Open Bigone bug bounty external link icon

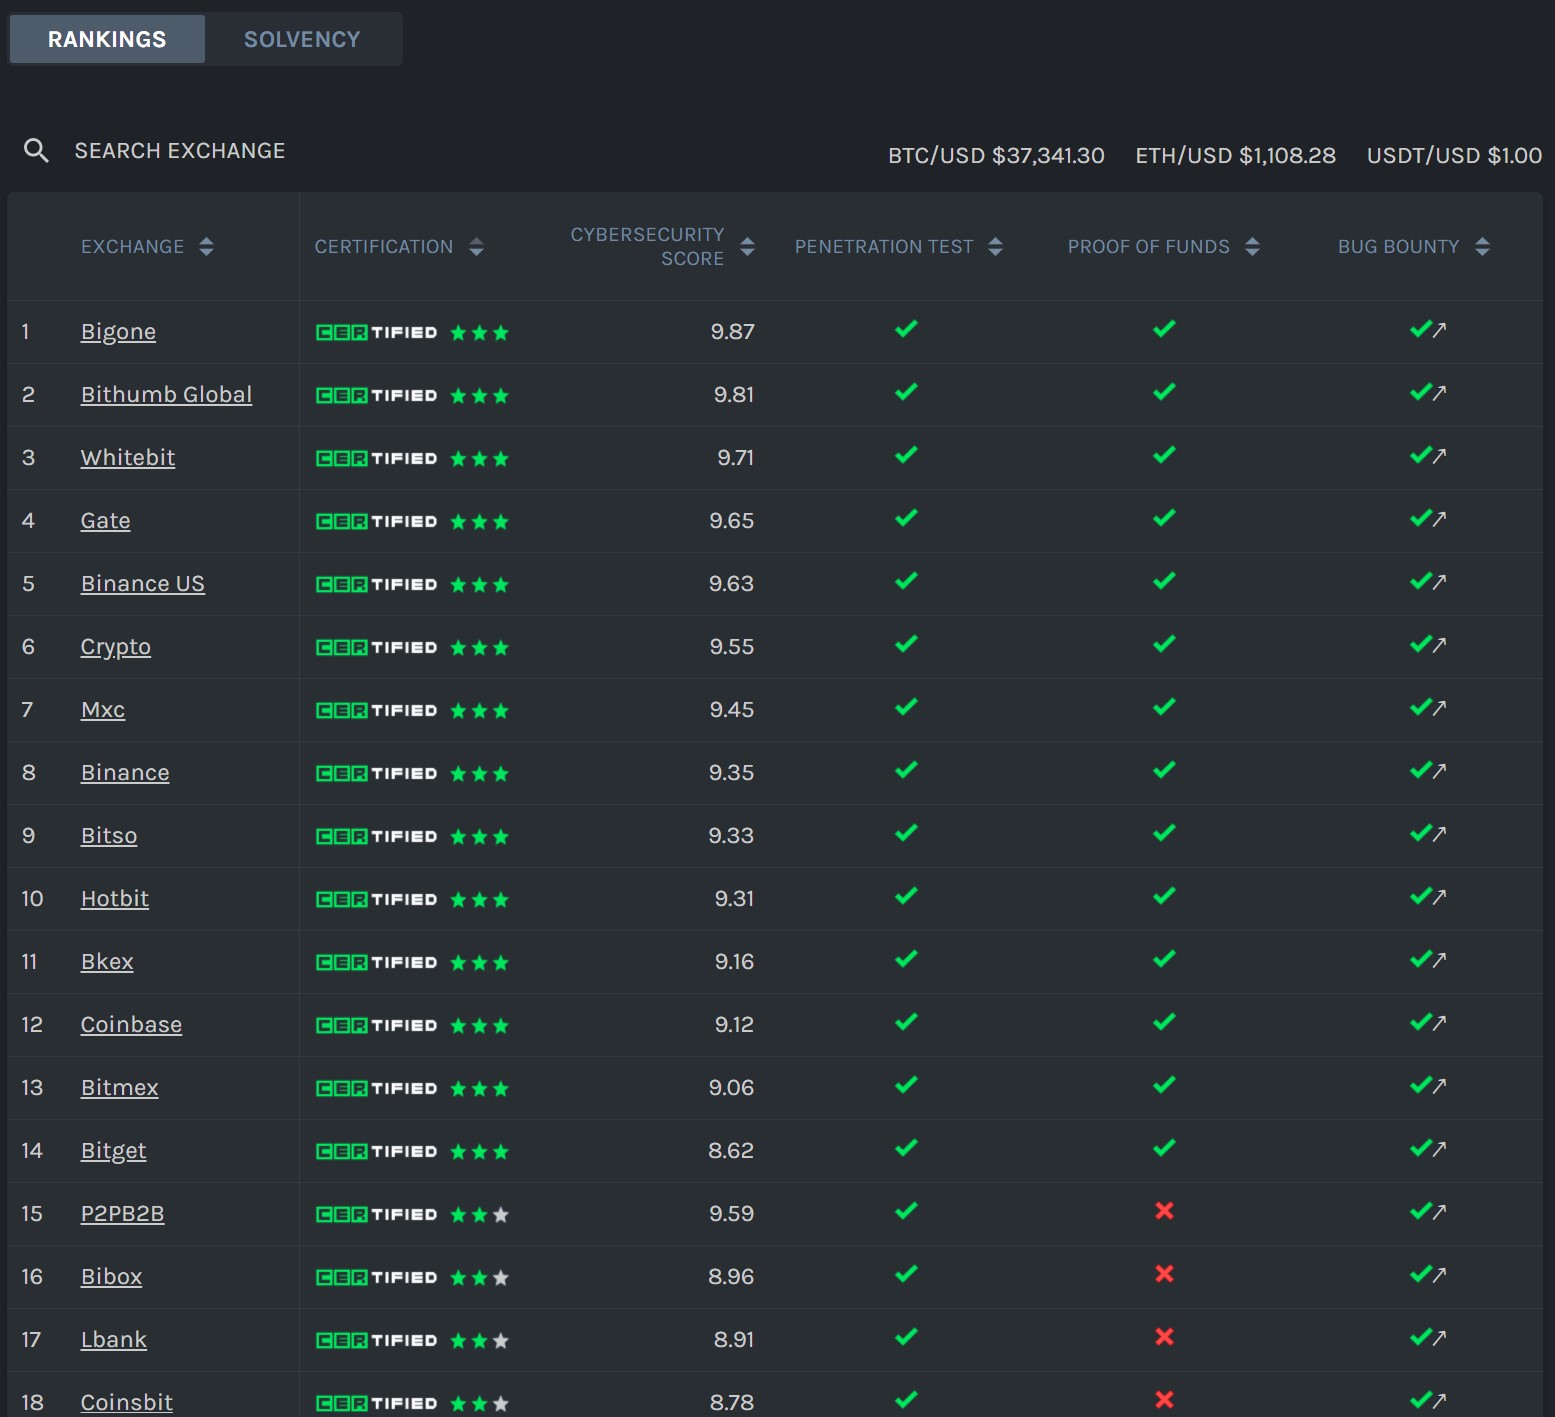pyautogui.click(x=1440, y=330)
